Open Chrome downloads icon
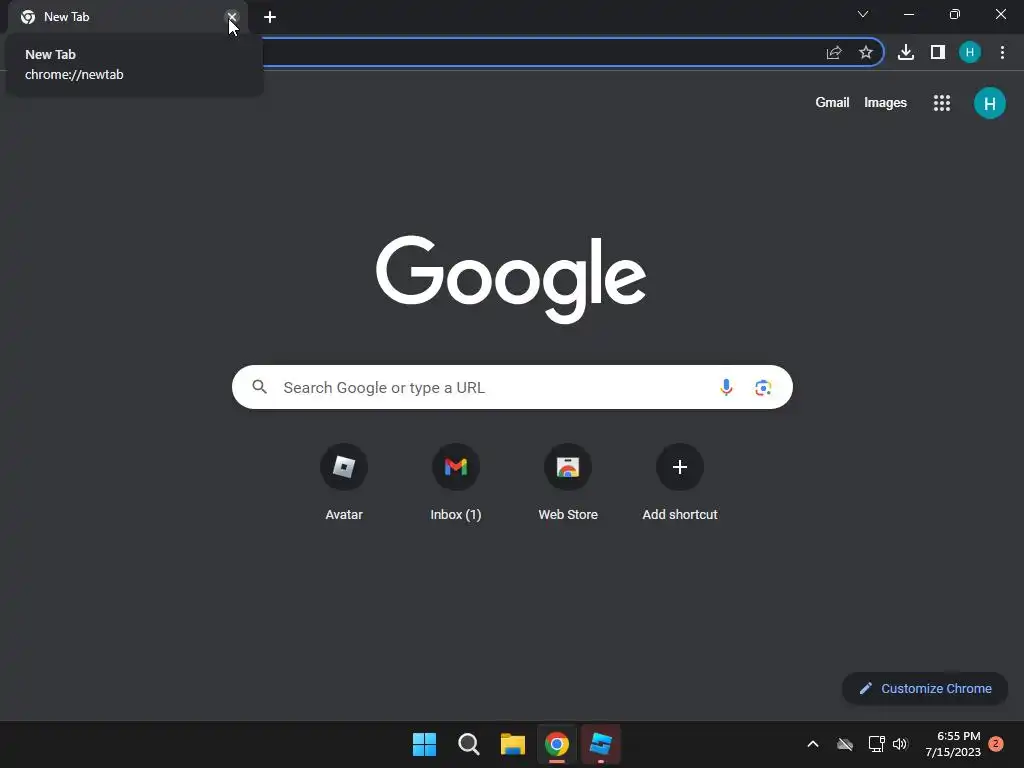 click(906, 52)
